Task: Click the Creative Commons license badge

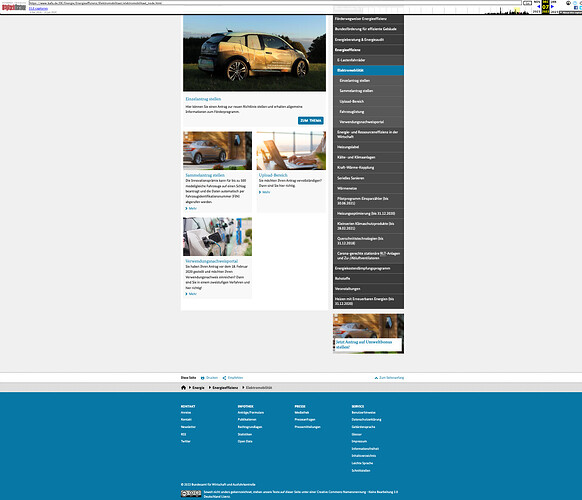Action: pos(191,494)
